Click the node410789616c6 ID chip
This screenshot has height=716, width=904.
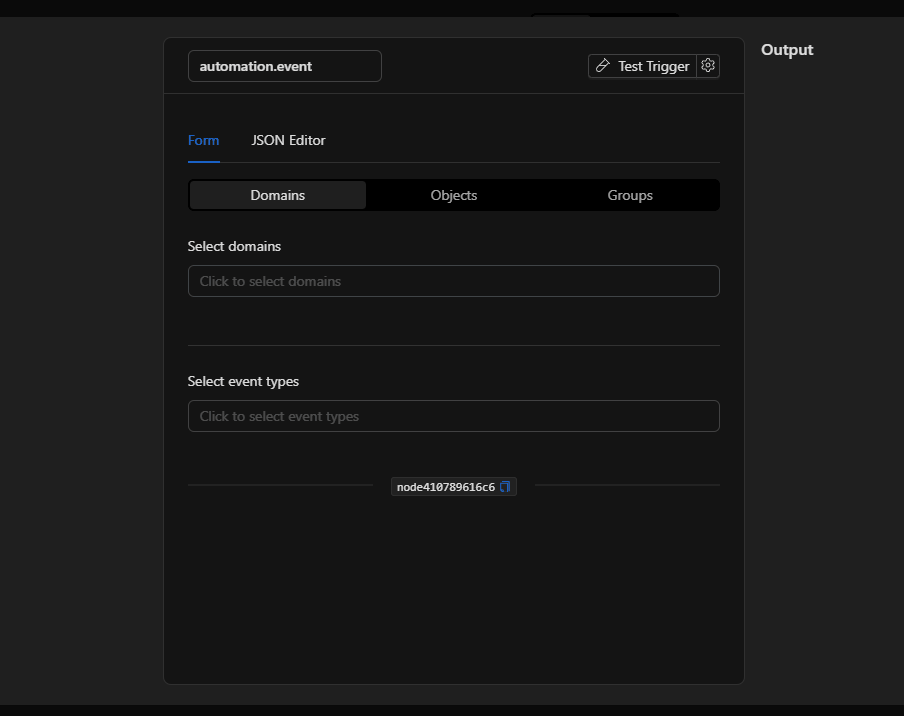(x=446, y=487)
